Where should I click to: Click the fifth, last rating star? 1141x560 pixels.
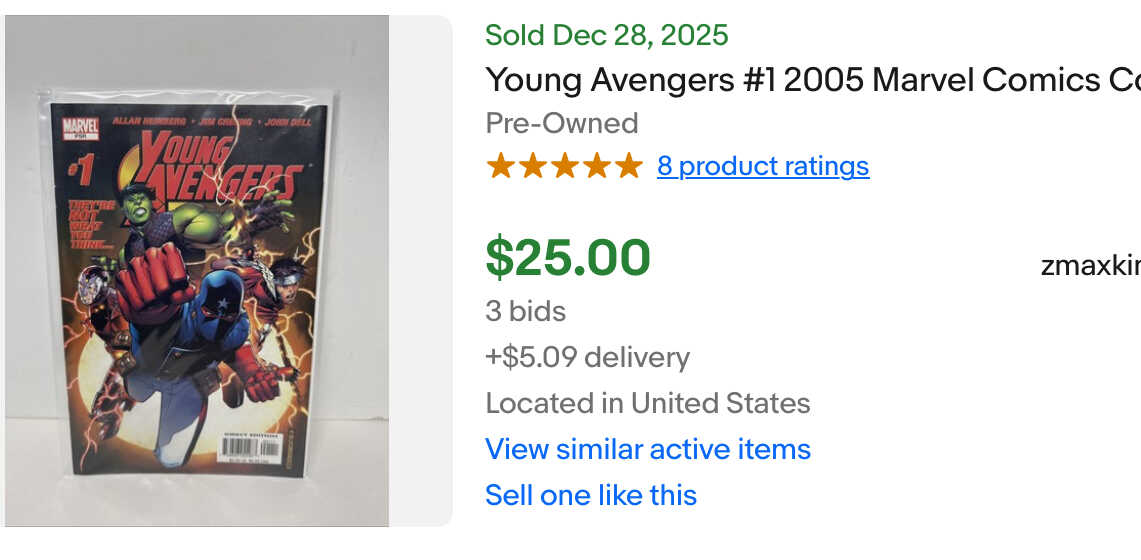coord(628,166)
